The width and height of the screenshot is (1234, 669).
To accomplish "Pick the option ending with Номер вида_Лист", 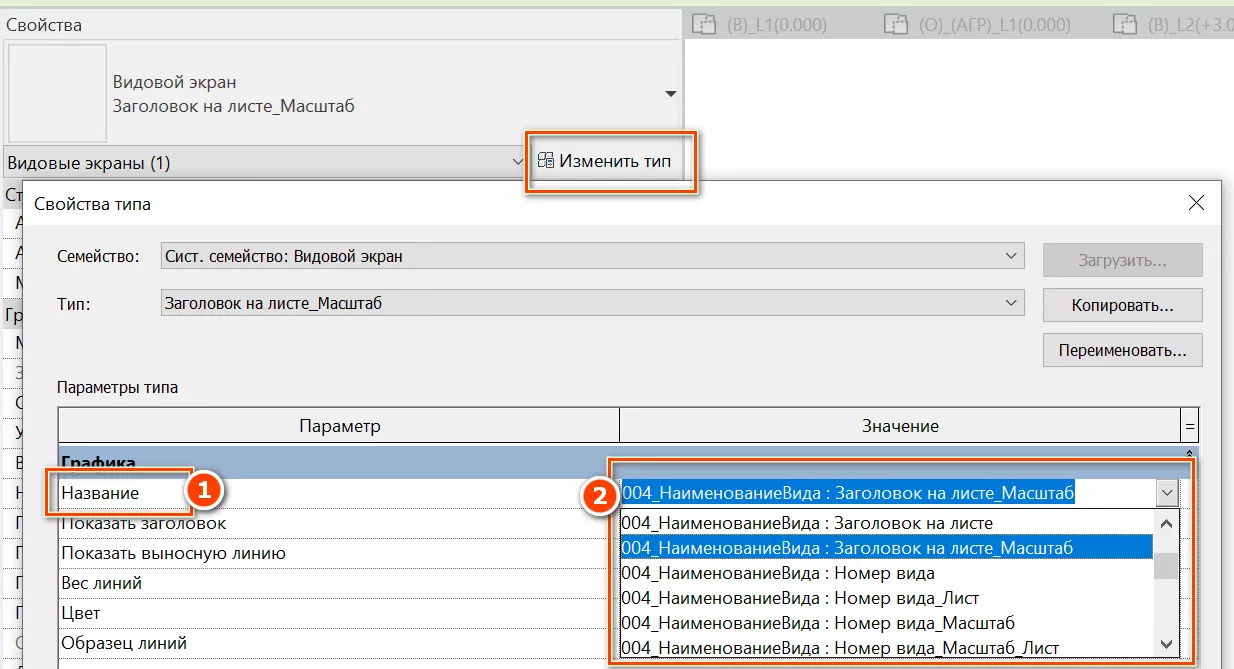I will coord(800,598).
